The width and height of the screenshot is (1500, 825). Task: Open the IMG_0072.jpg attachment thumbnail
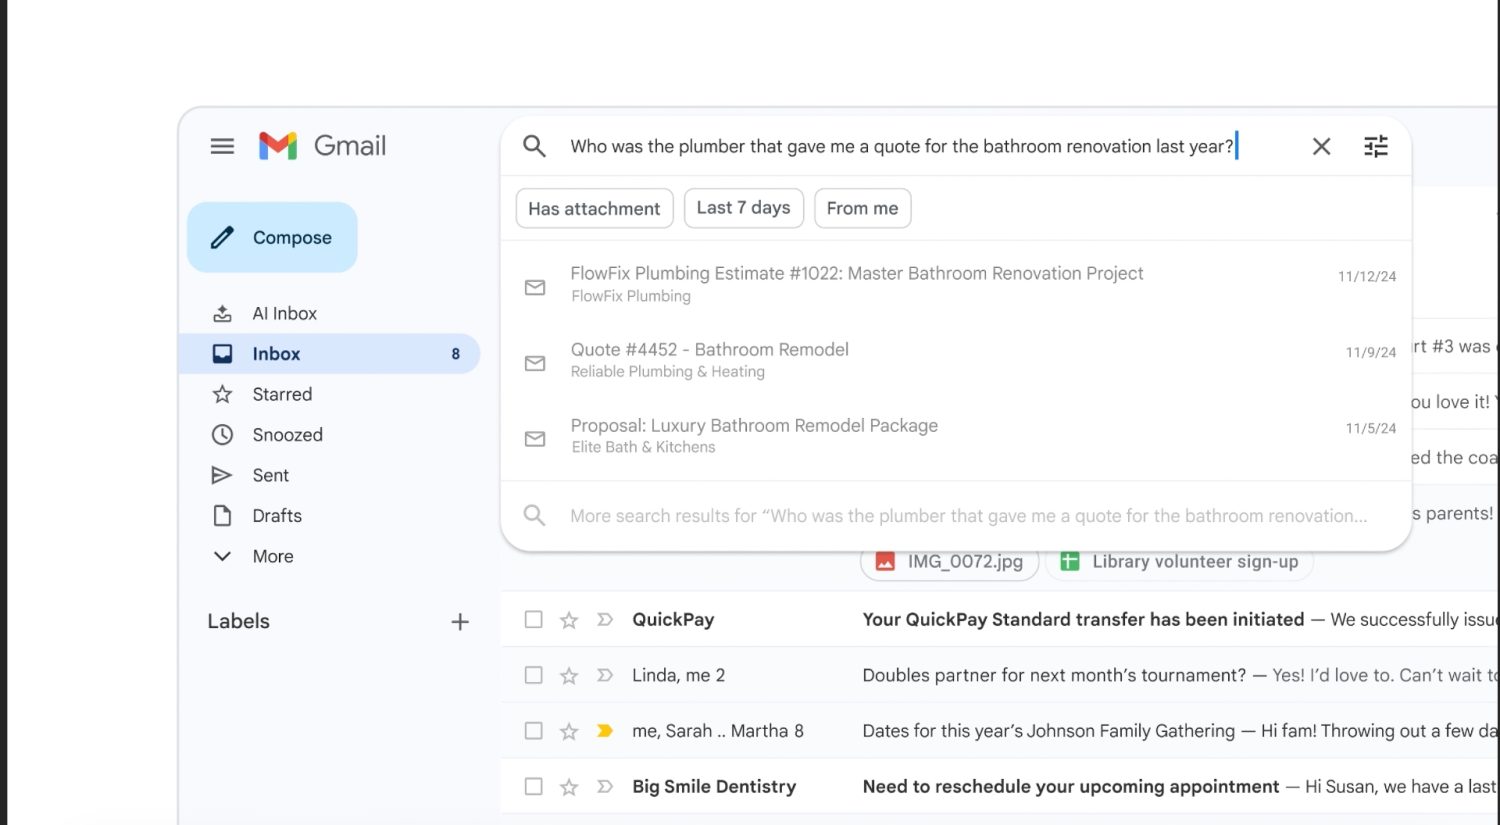(948, 561)
